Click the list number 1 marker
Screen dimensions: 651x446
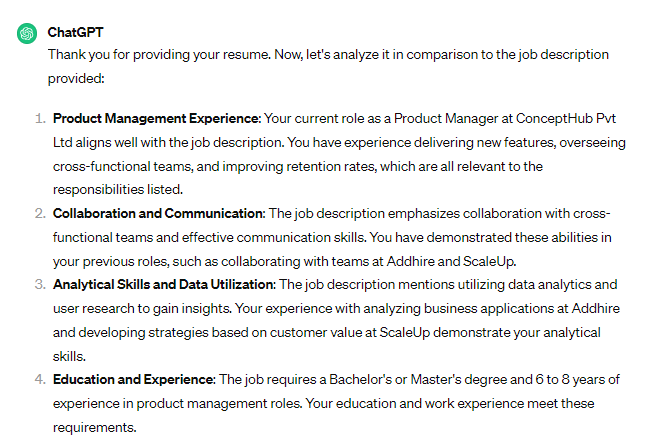coord(40,119)
